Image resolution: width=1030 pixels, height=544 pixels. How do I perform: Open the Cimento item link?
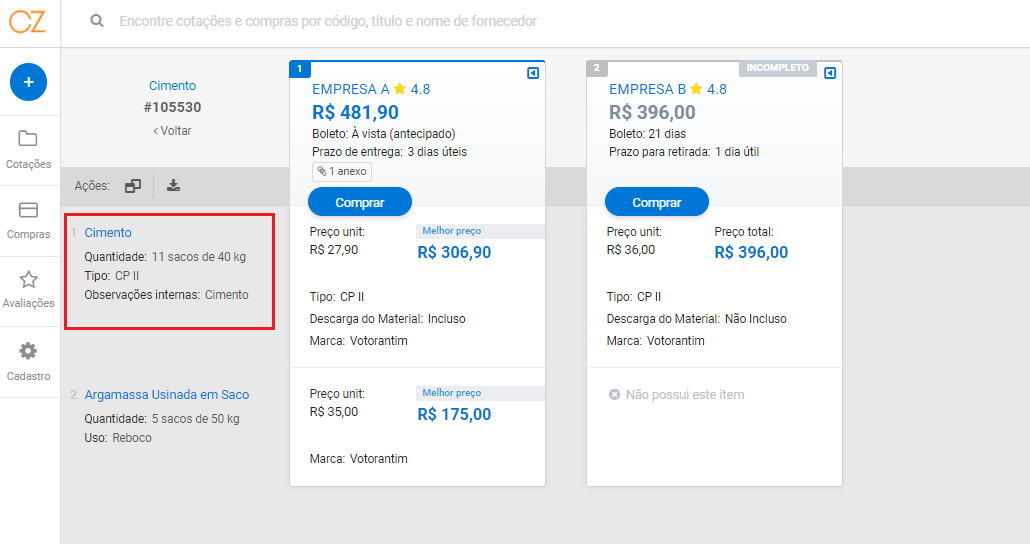108,233
